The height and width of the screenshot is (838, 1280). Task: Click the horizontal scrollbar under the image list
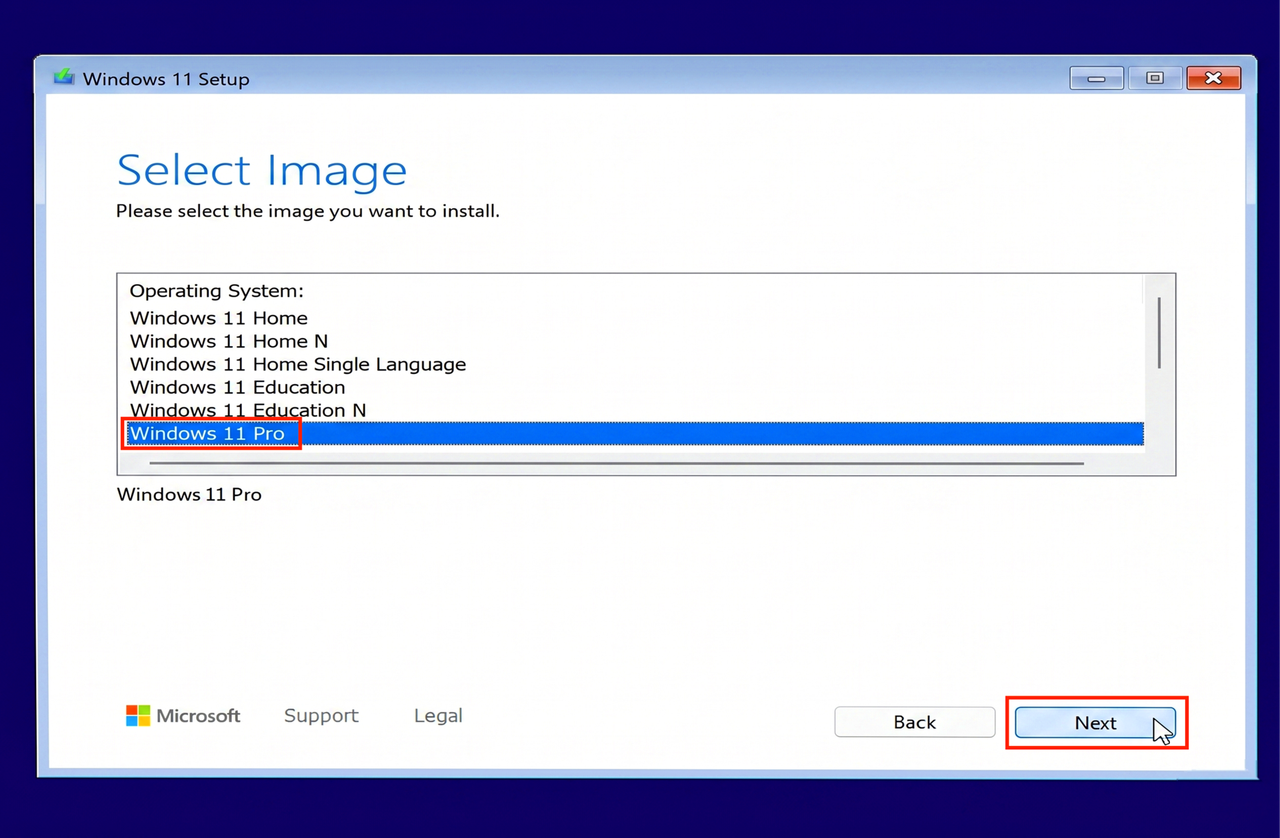616,463
